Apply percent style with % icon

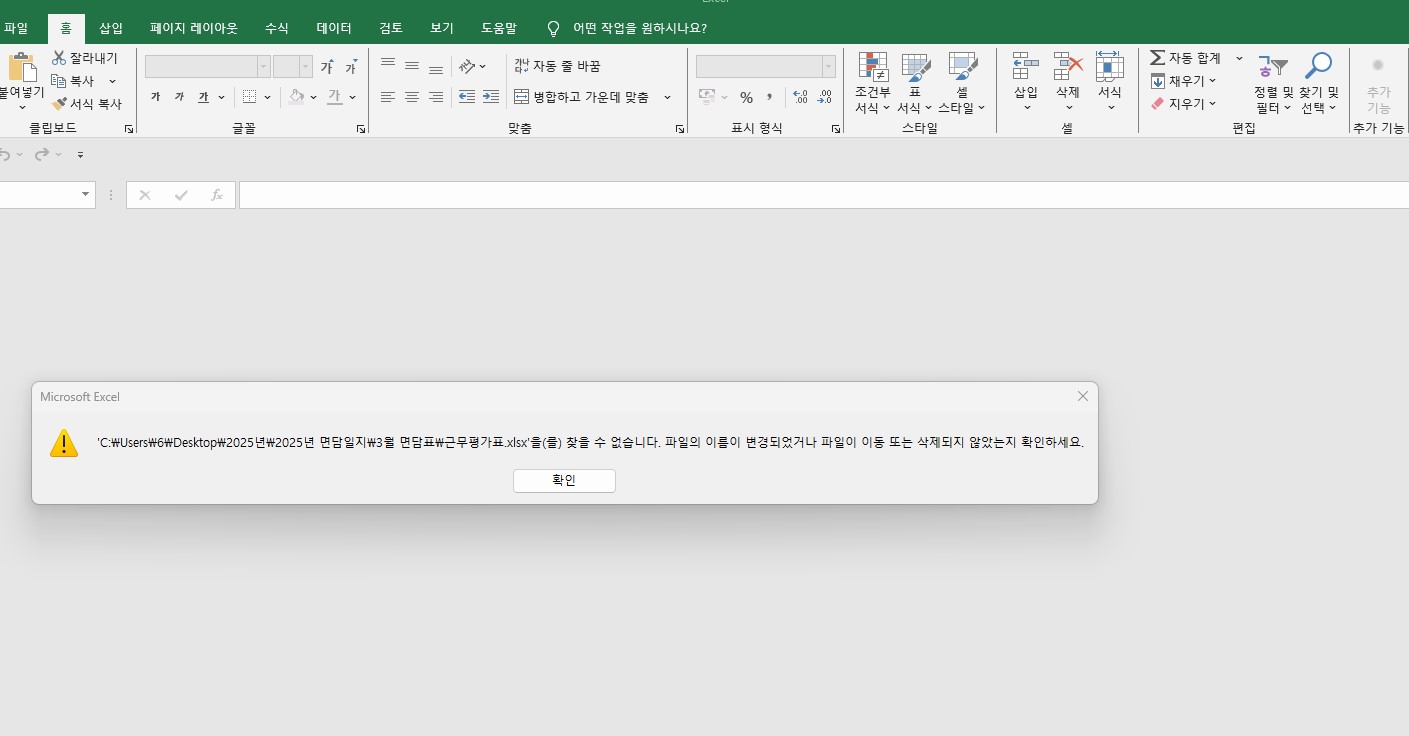[746, 97]
